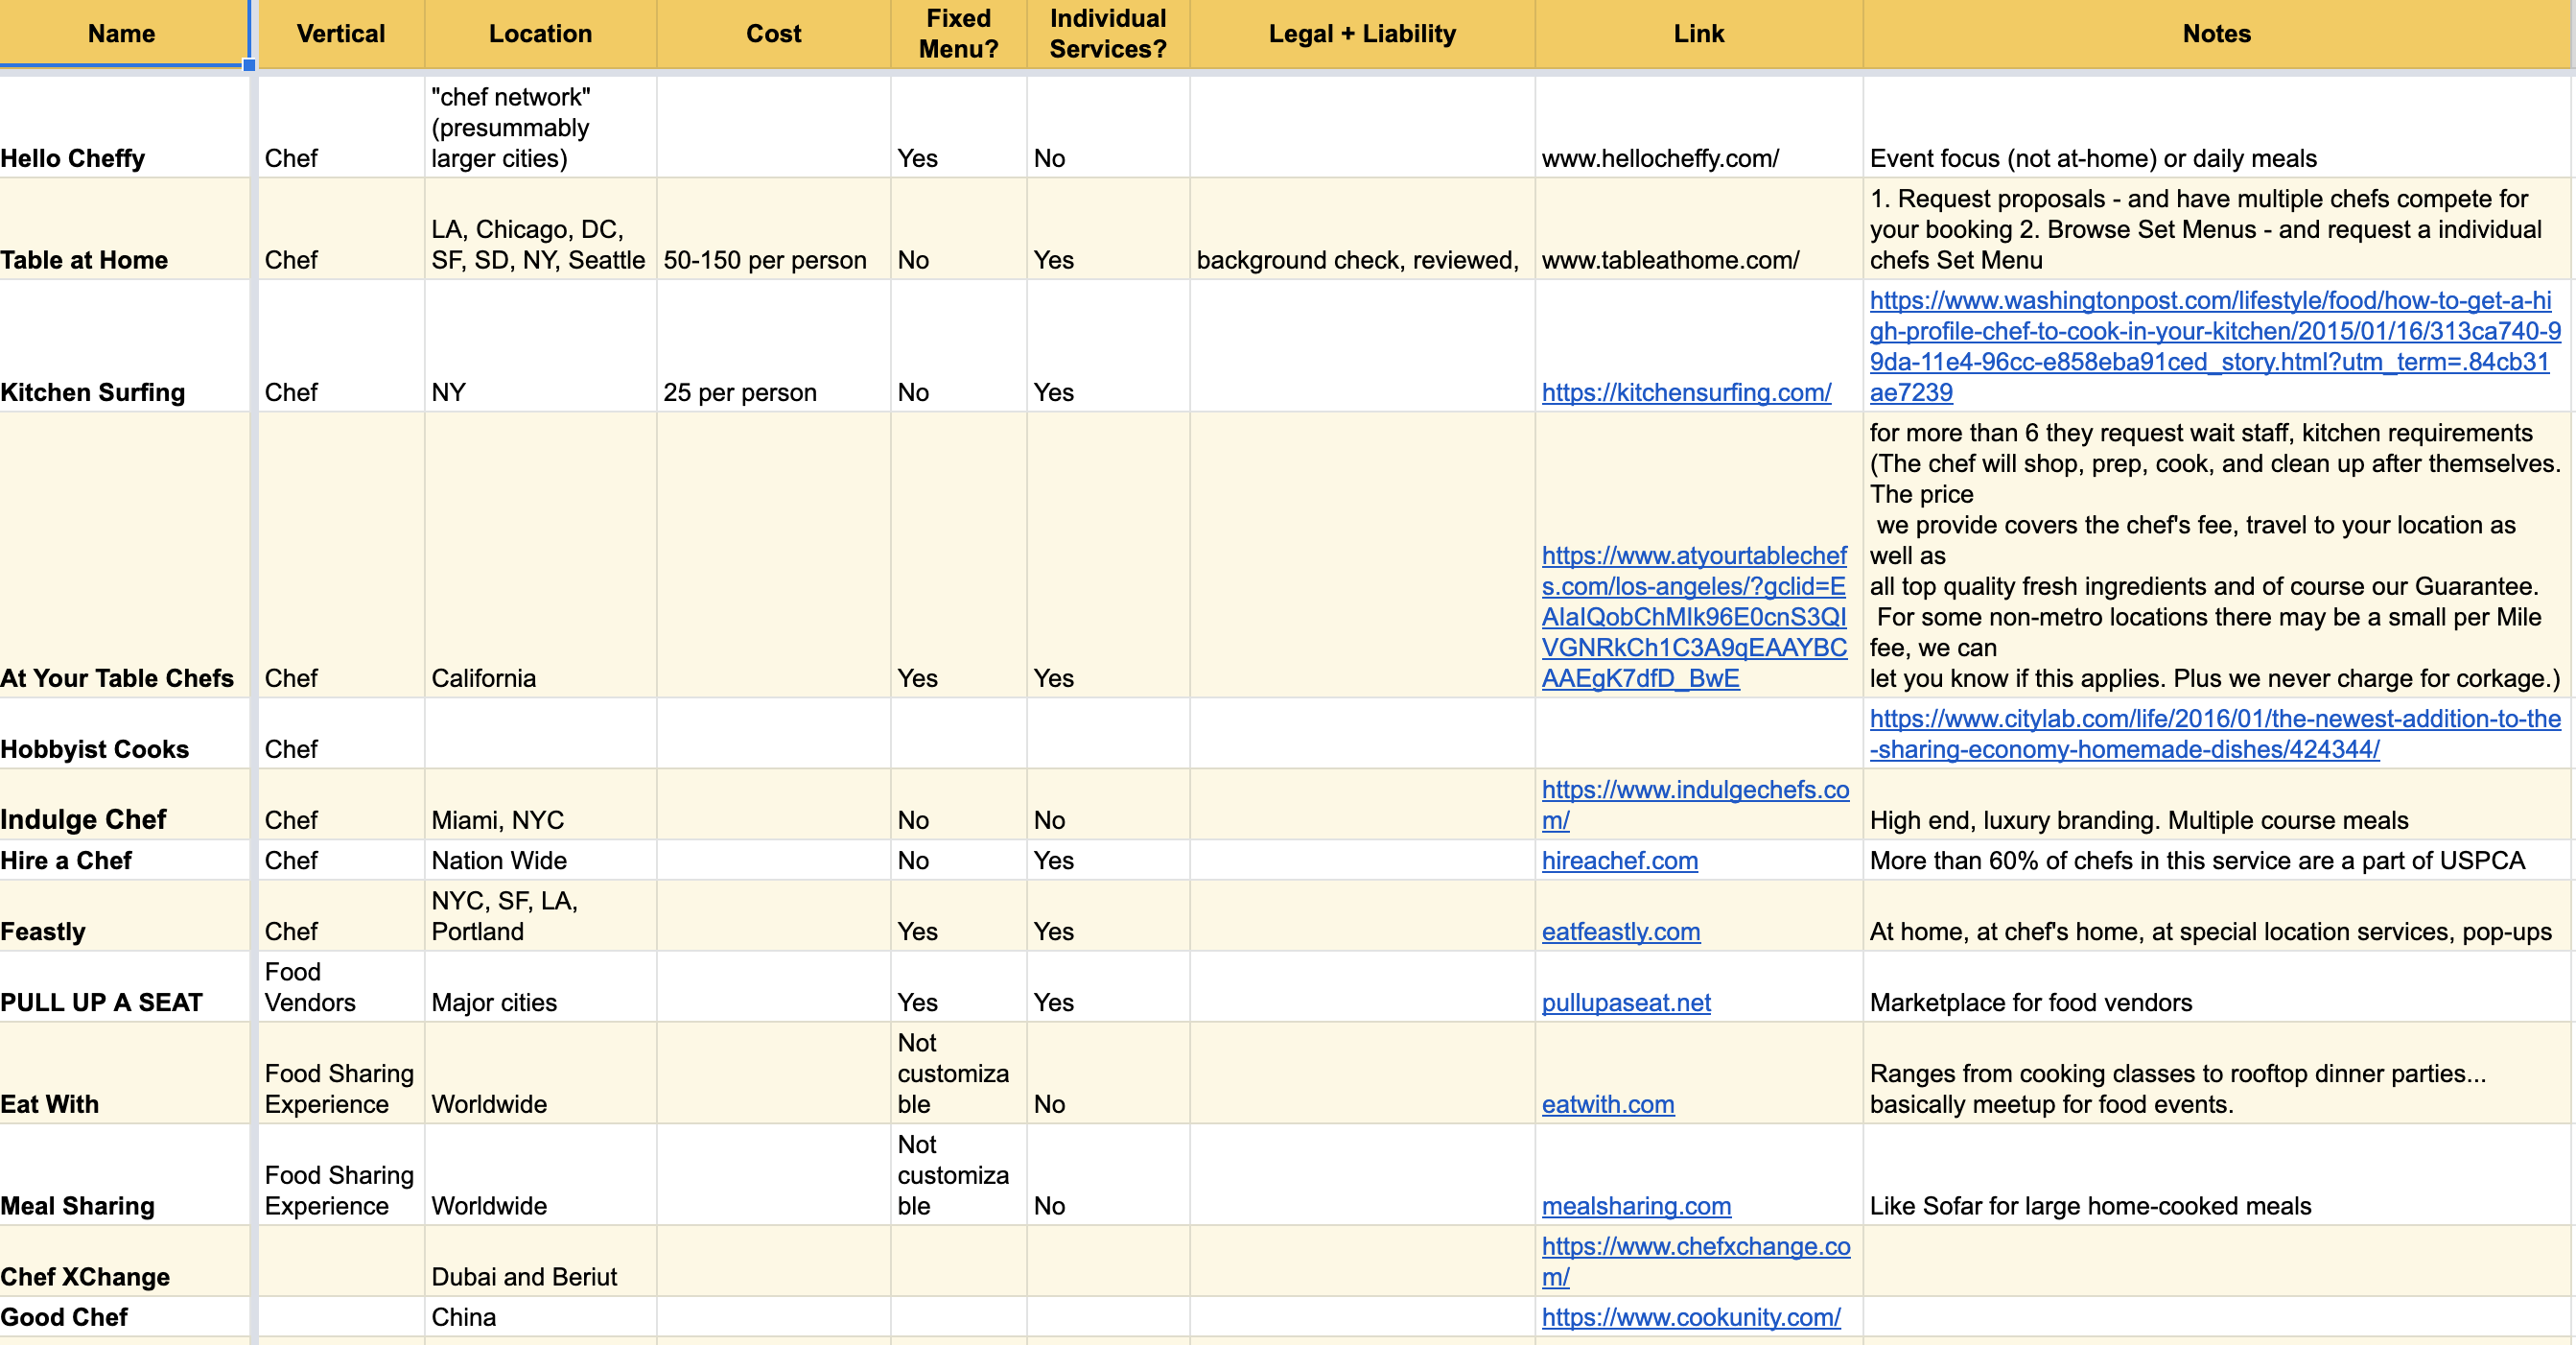Select the www.hellocheffy.com/ cell
The image size is (2576, 1345).
tap(1699, 128)
